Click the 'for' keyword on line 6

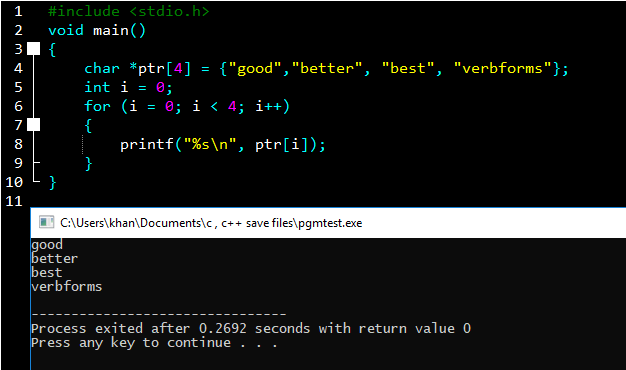[x=97, y=106]
